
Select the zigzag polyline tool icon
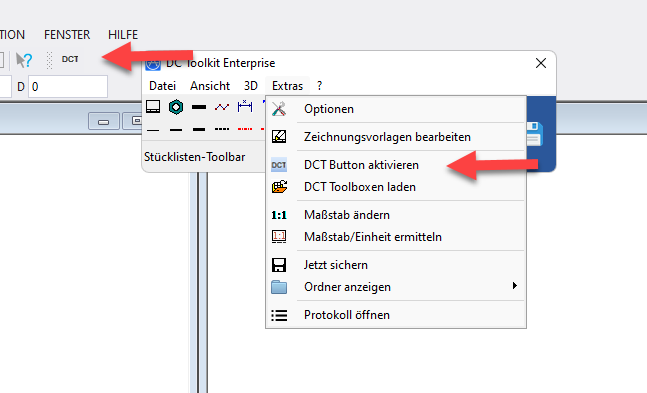(222, 107)
